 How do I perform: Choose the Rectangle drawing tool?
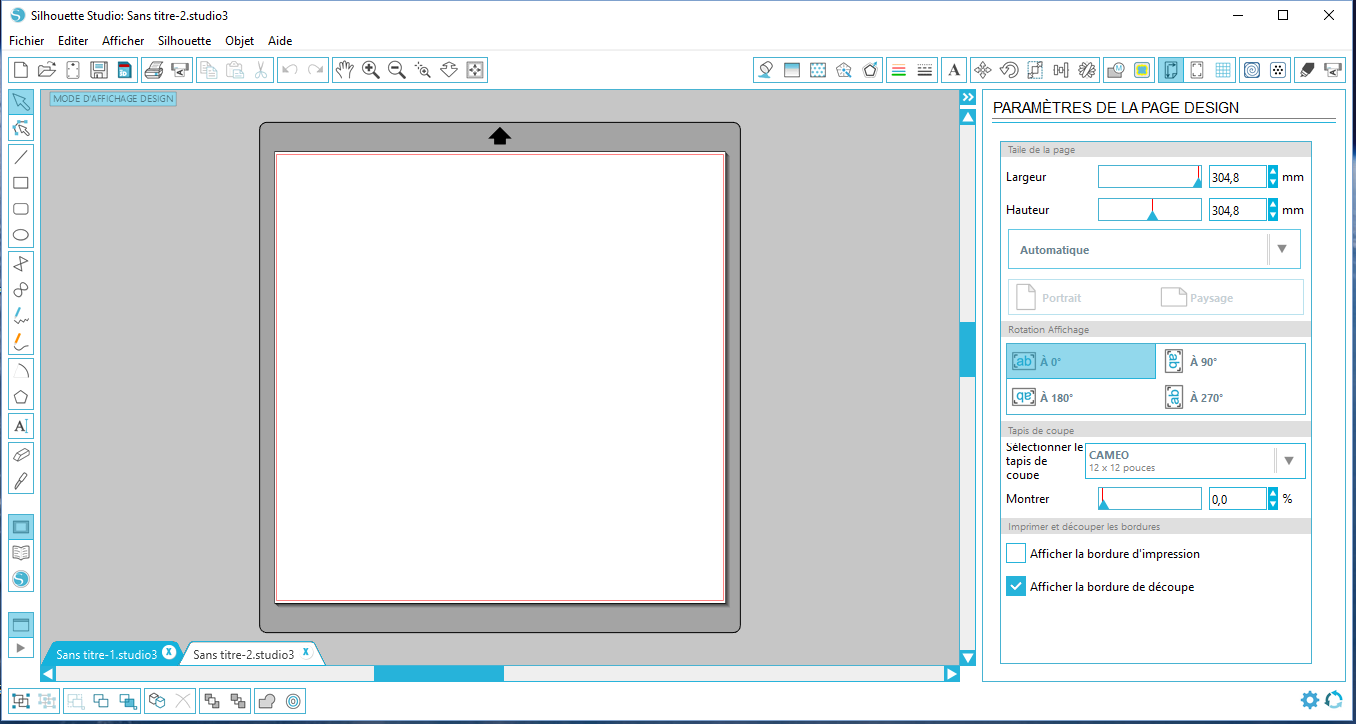20,183
